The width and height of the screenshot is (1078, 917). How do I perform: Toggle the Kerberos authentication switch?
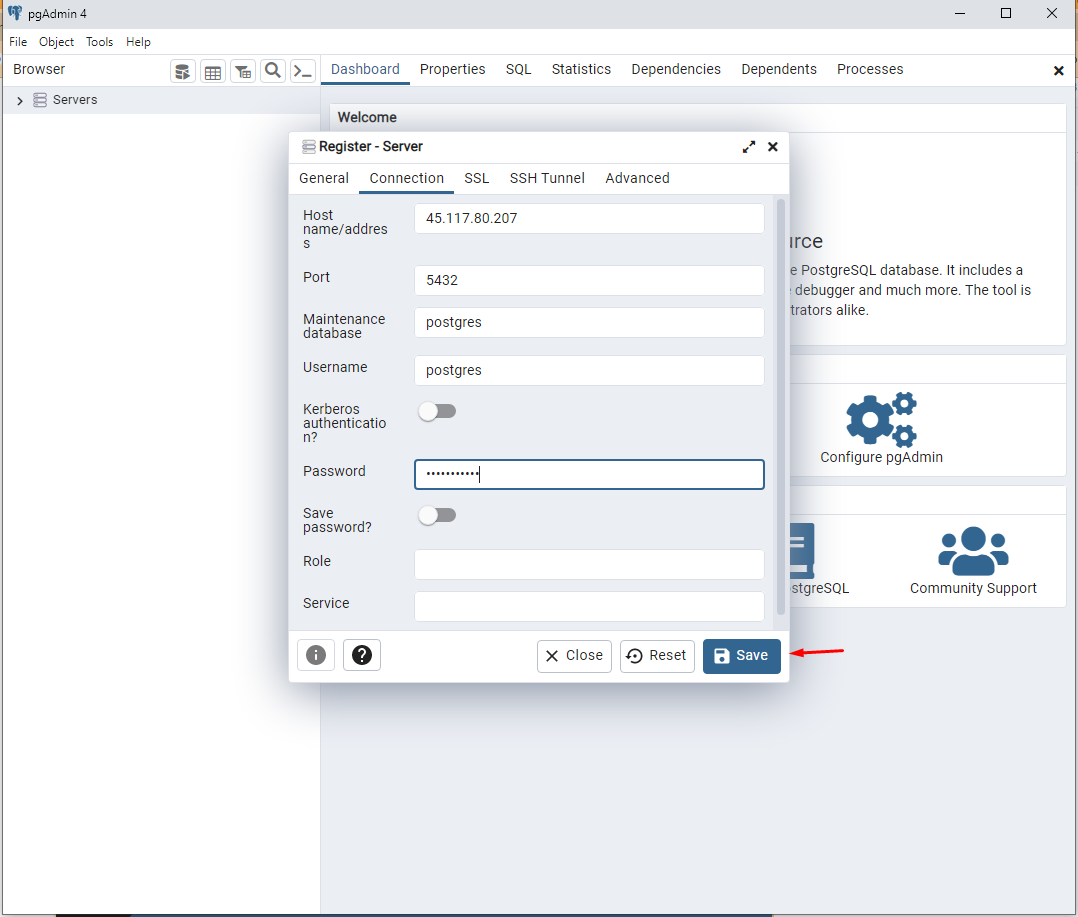pos(437,412)
